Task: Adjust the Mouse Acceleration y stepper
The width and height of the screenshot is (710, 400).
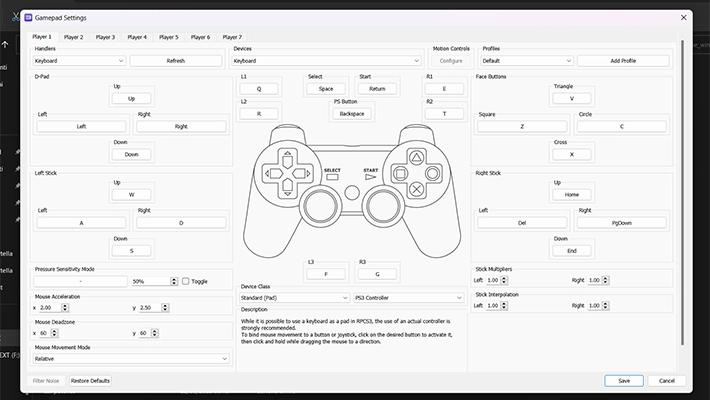Action: [165, 308]
